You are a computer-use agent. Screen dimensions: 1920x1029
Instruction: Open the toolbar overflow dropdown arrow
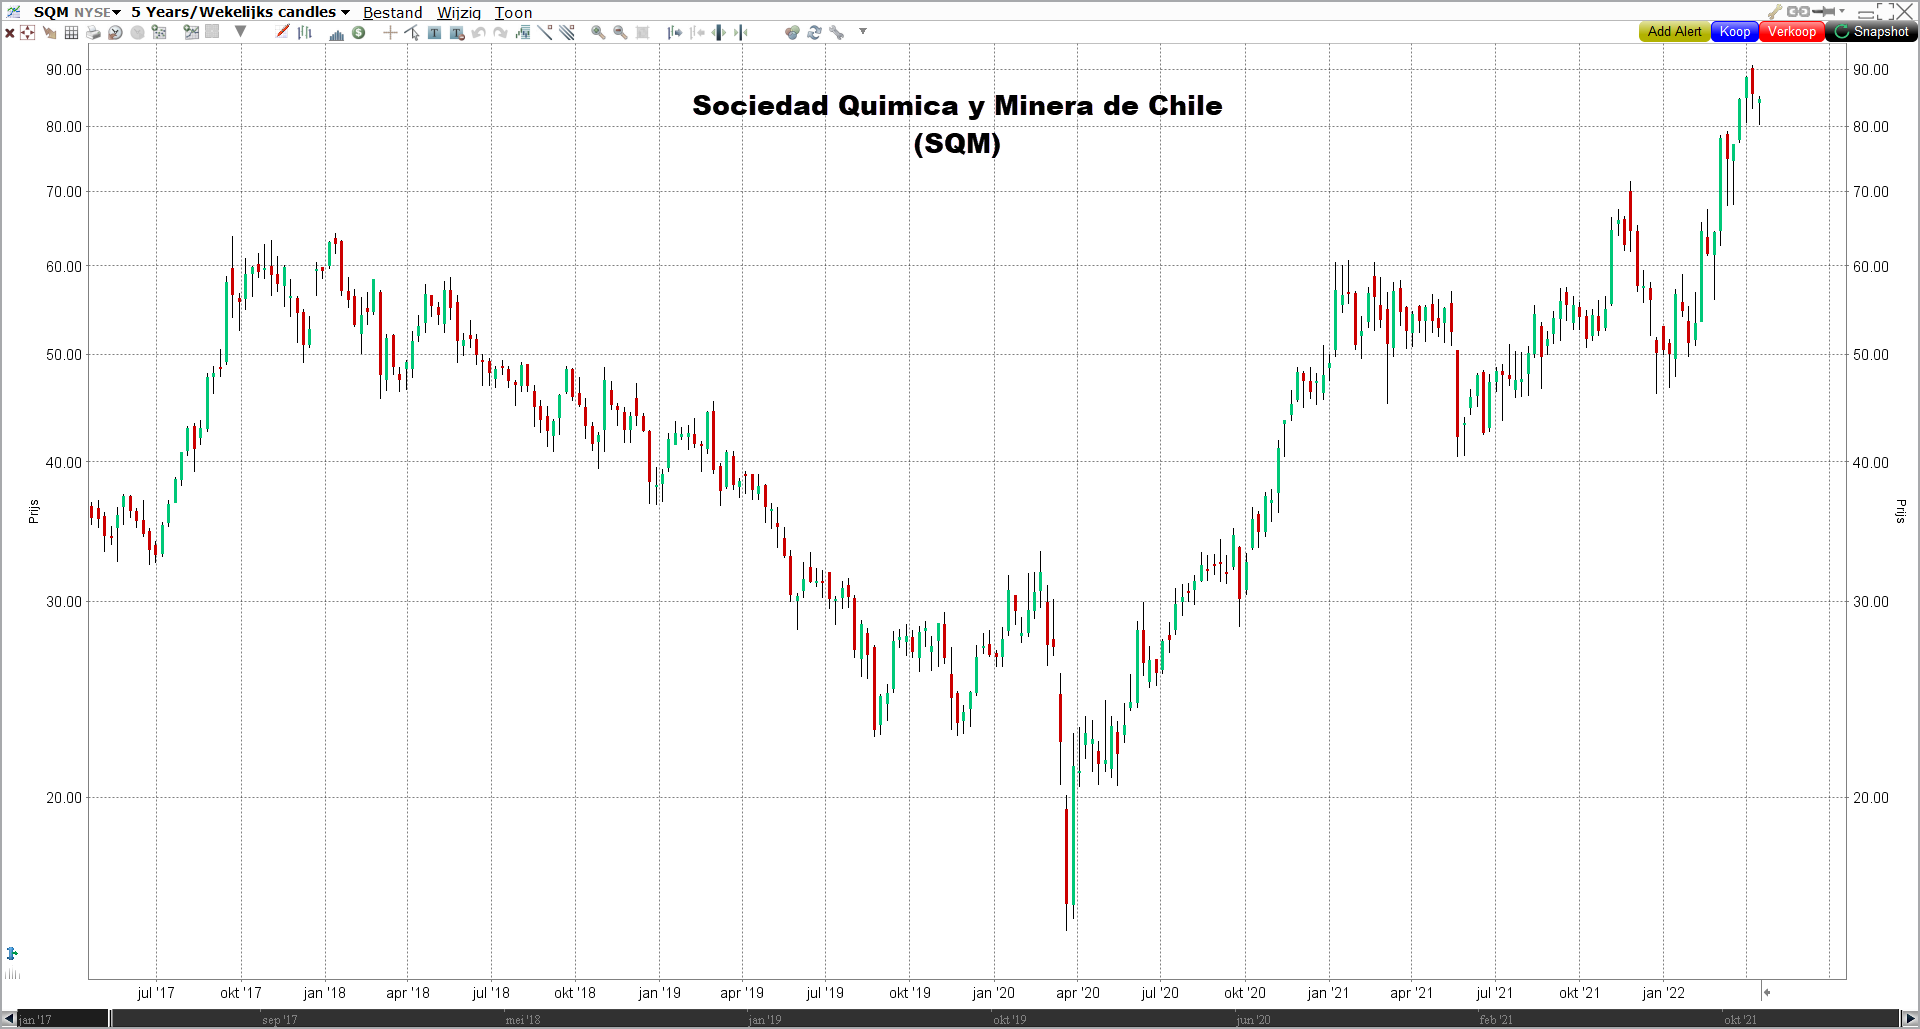[863, 31]
